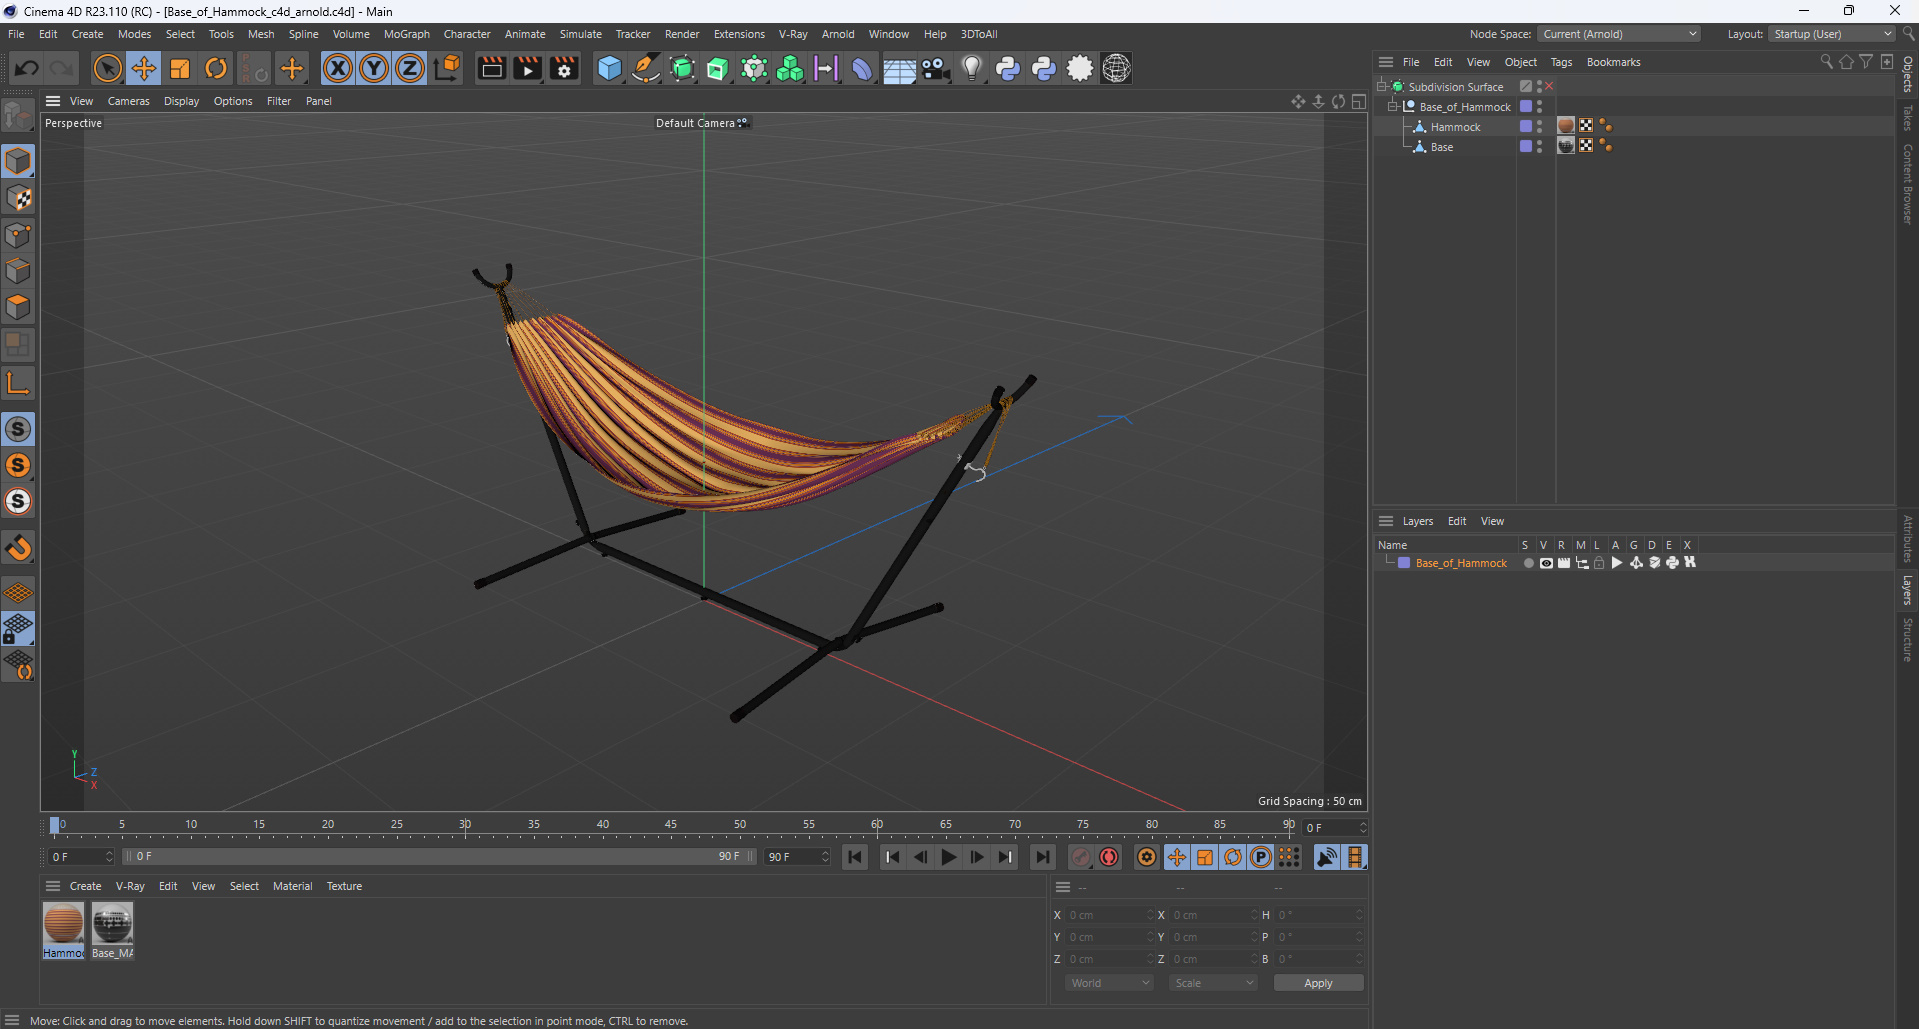Select the Hammock material thumbnail
Viewport: 1919px width, 1029px height.
point(63,923)
